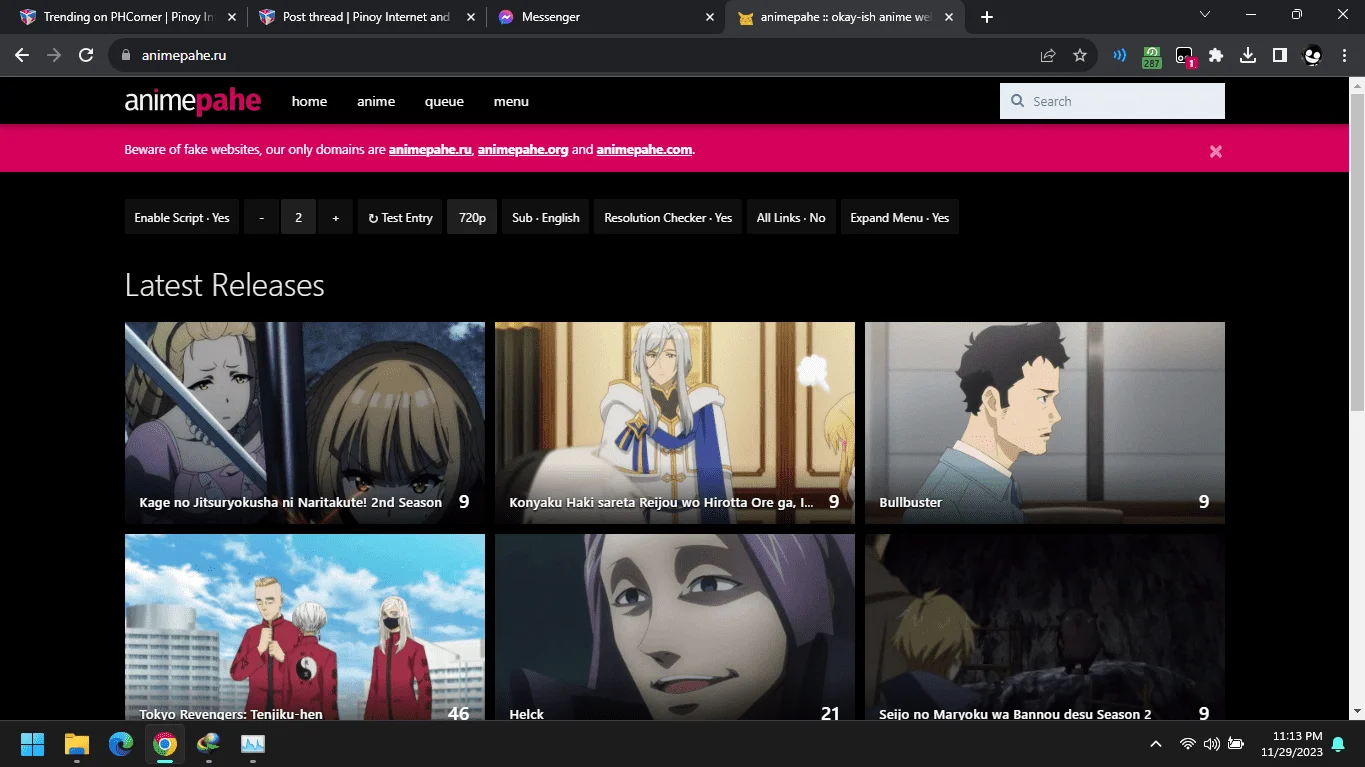The width and height of the screenshot is (1365, 767).
Task: Change the Sub English audio option
Action: click(546, 217)
